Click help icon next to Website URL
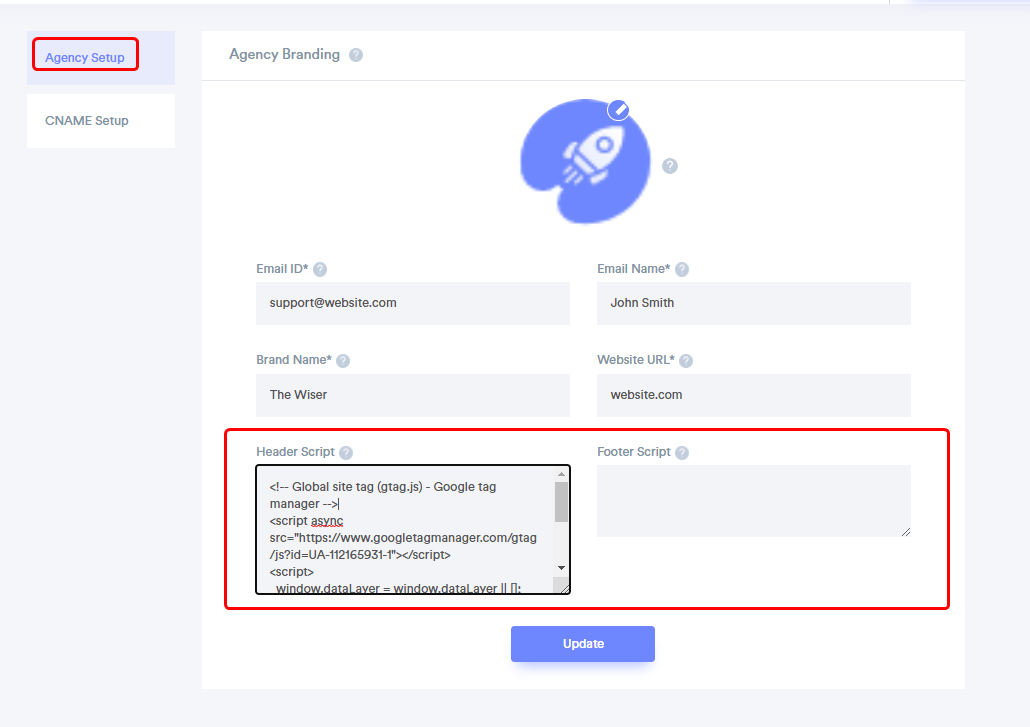Screen dimensions: 1030x727 tap(686, 361)
